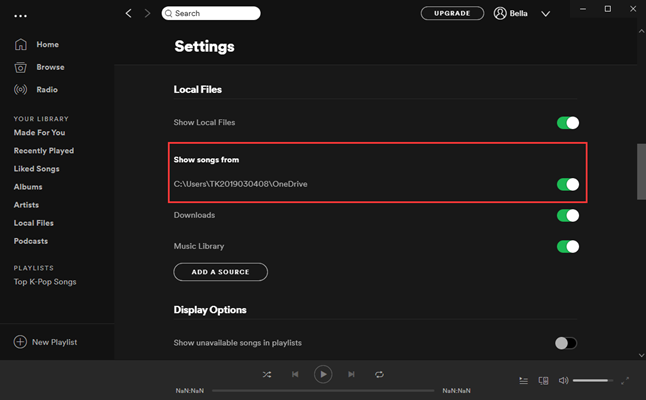Viewport: 646px width, 400px height.
Task: Open Home in the sidebar
Action: tap(47, 44)
